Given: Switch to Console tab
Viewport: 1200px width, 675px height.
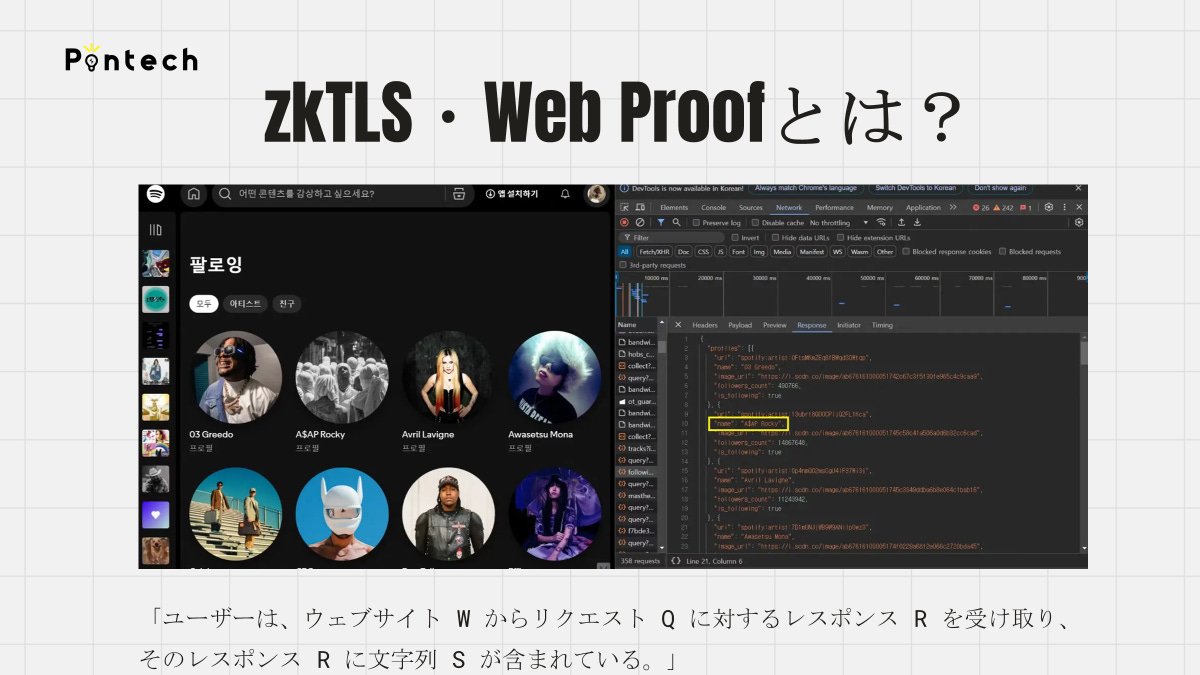Looking at the screenshot, I should click(714, 208).
